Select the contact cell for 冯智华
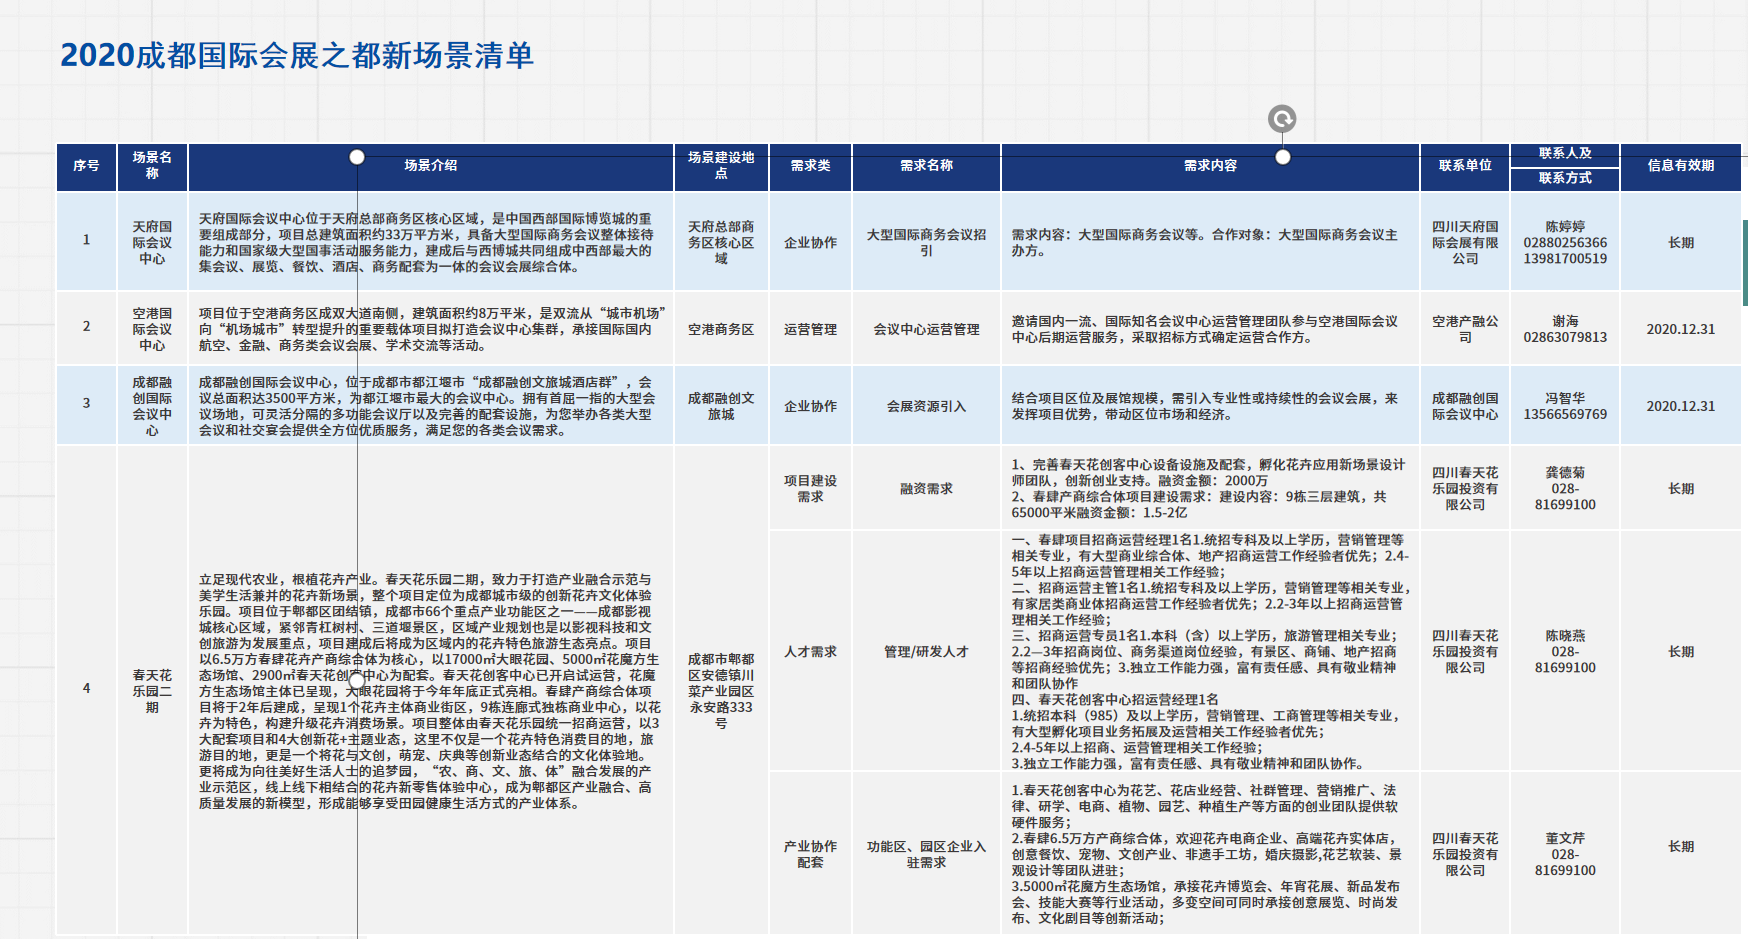 (1565, 406)
